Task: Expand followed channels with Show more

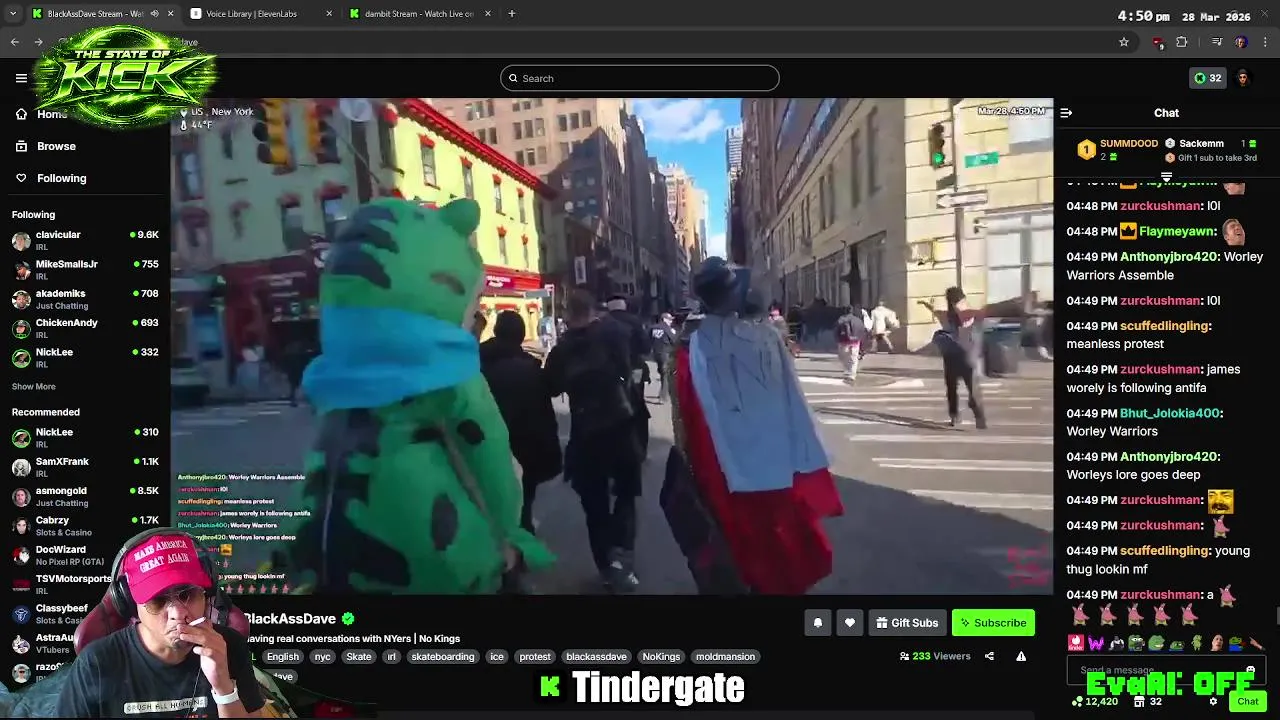Action: click(34, 387)
